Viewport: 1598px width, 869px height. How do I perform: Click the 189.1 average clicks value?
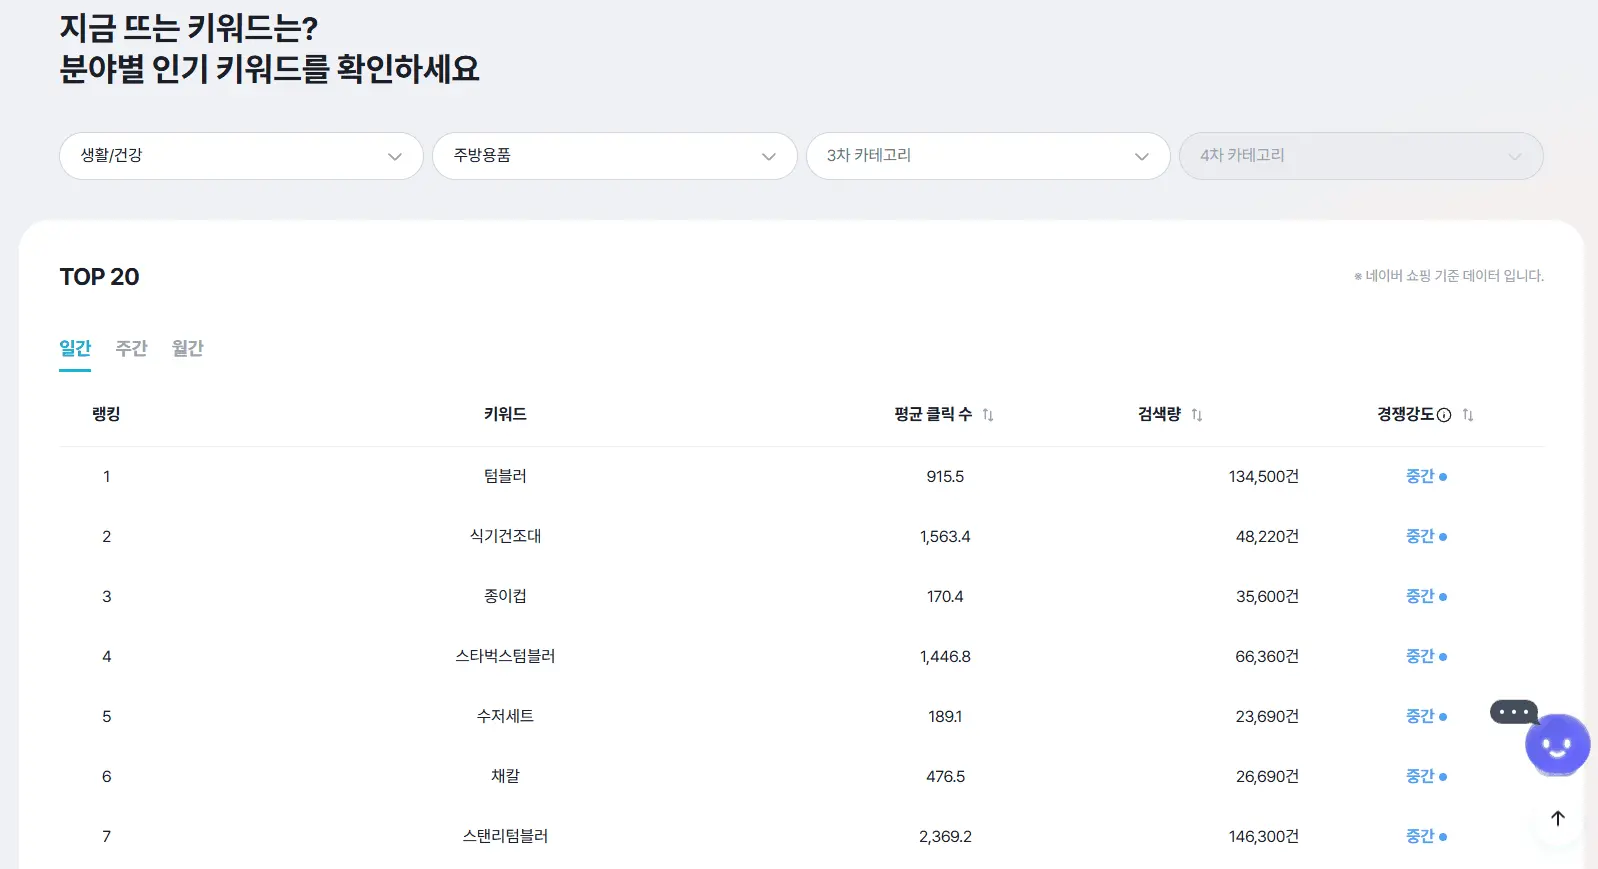coord(945,716)
